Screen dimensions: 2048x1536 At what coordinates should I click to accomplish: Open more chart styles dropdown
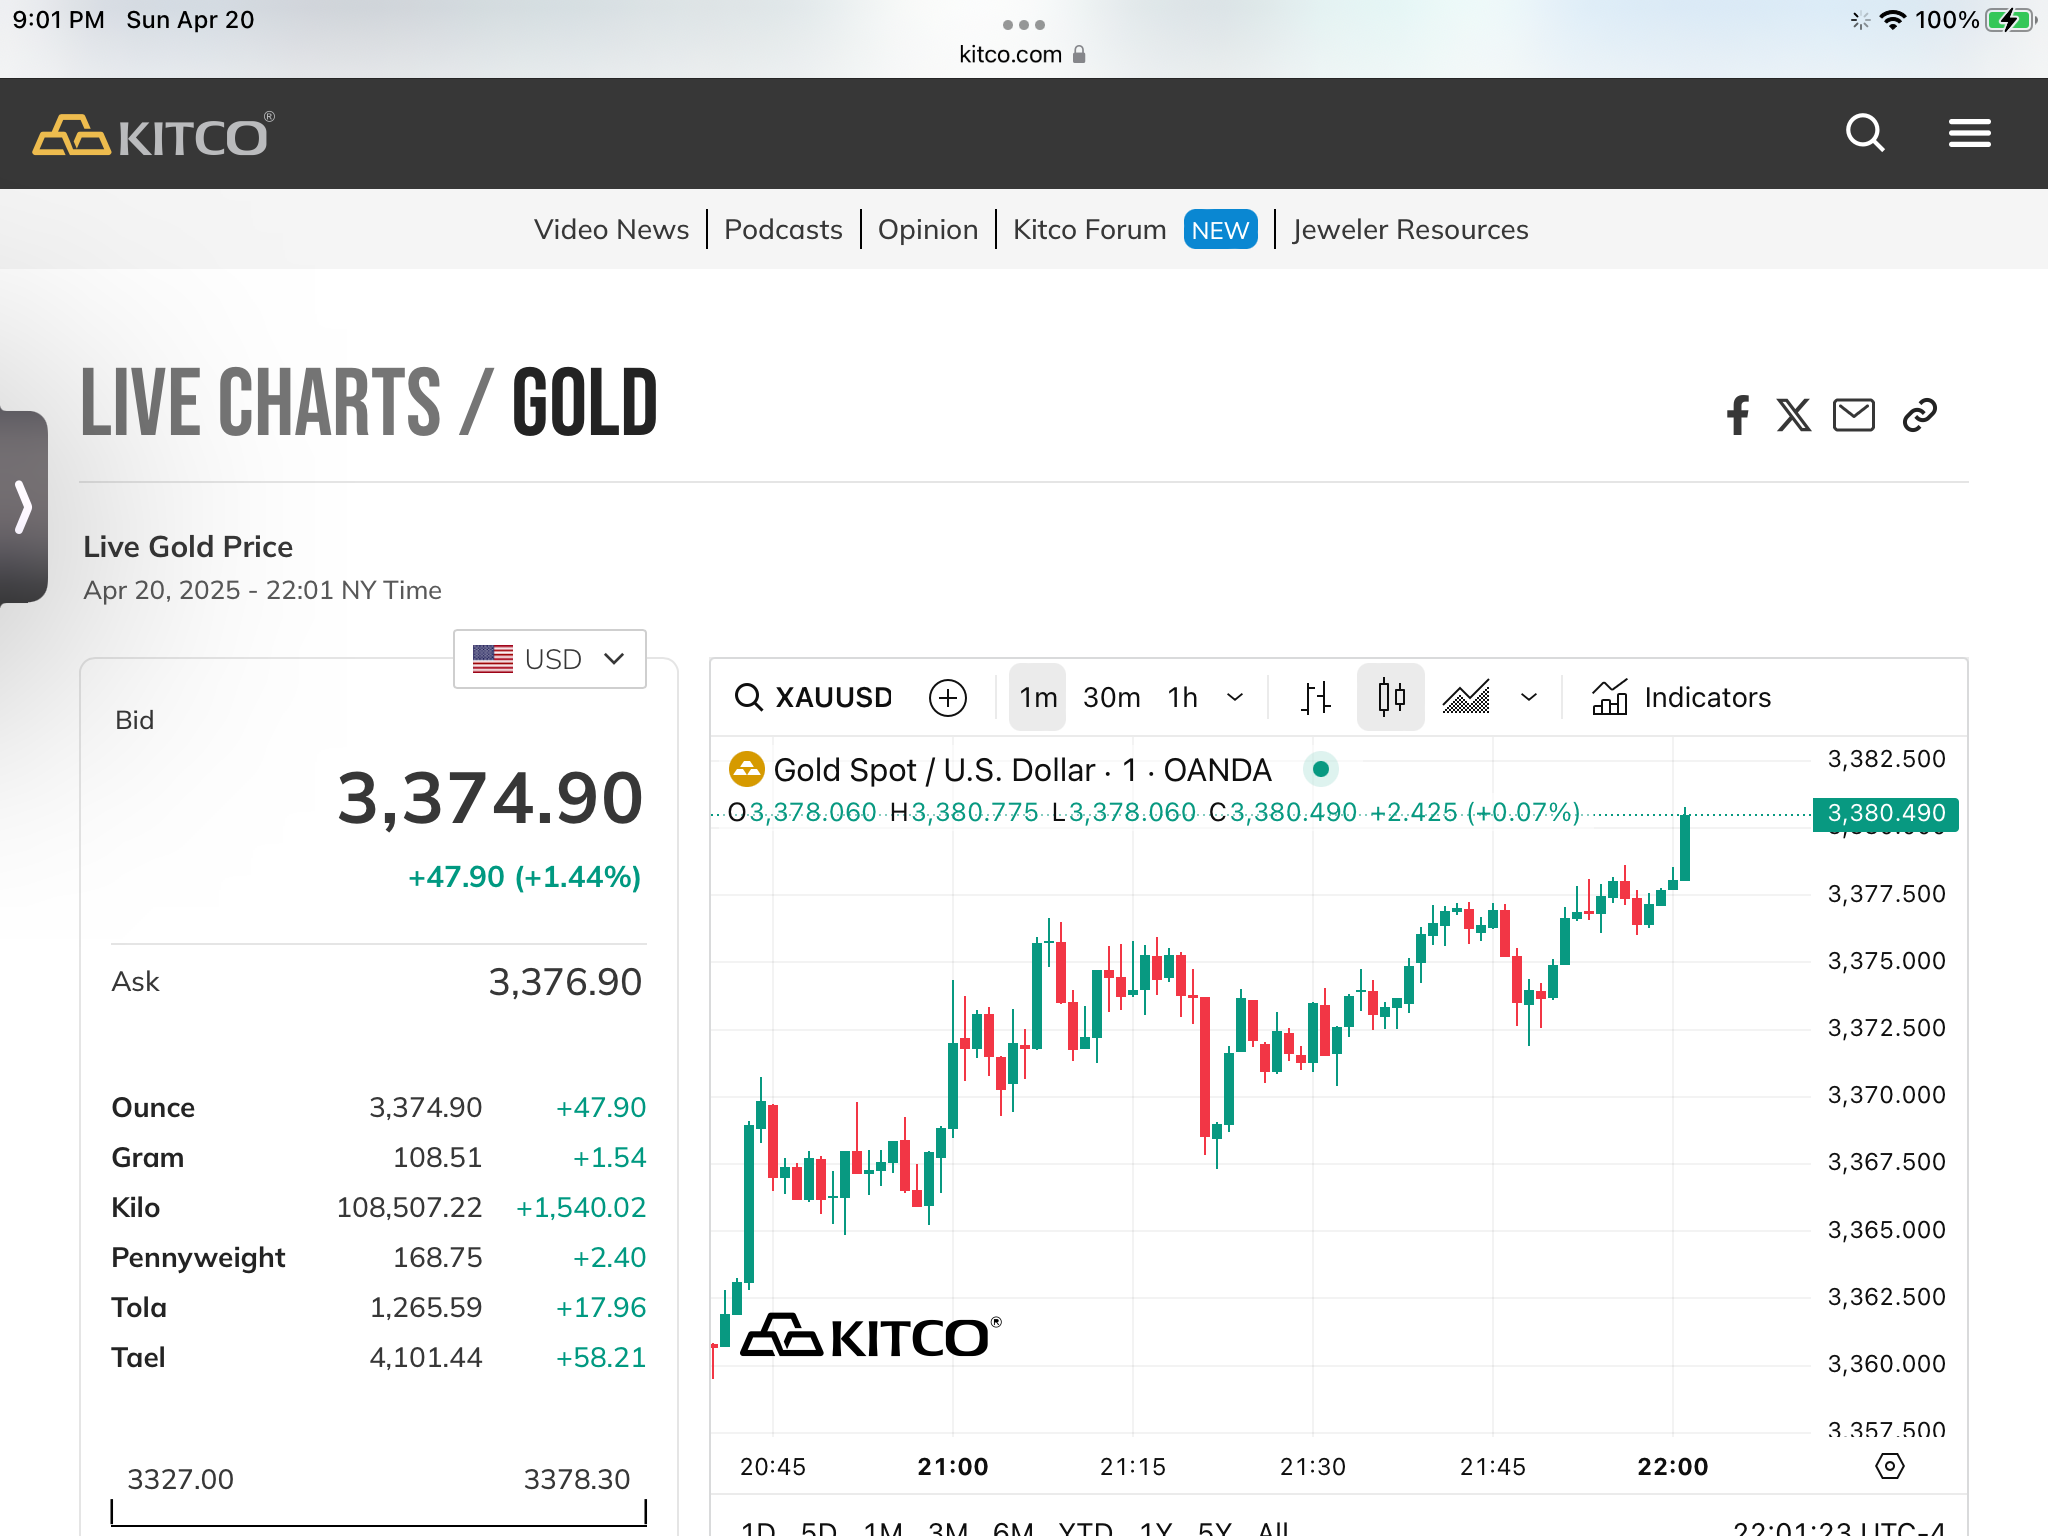point(1529,697)
